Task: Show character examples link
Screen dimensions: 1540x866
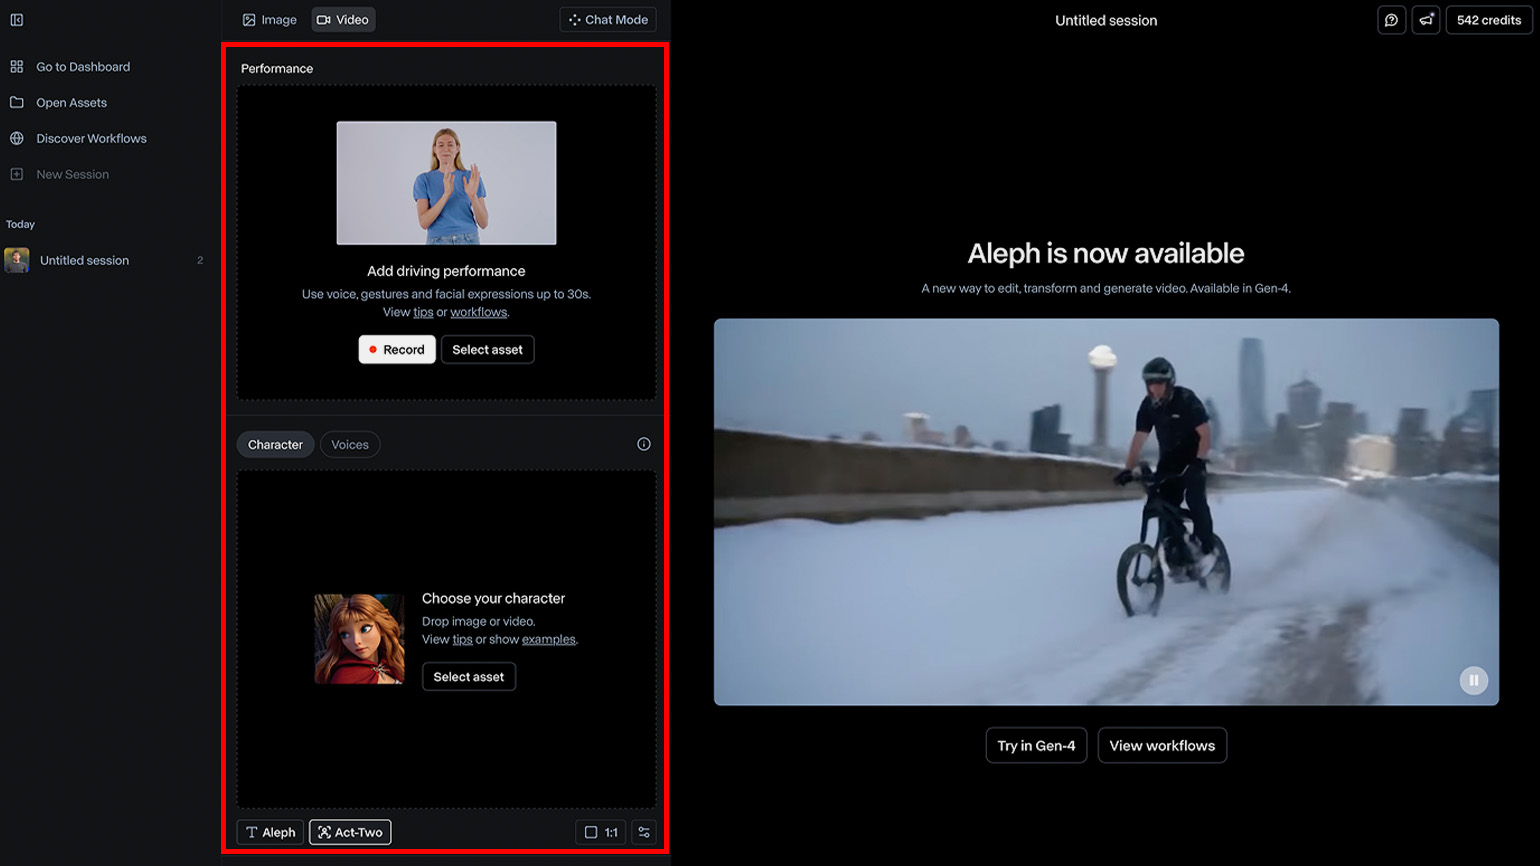Action: pos(548,640)
